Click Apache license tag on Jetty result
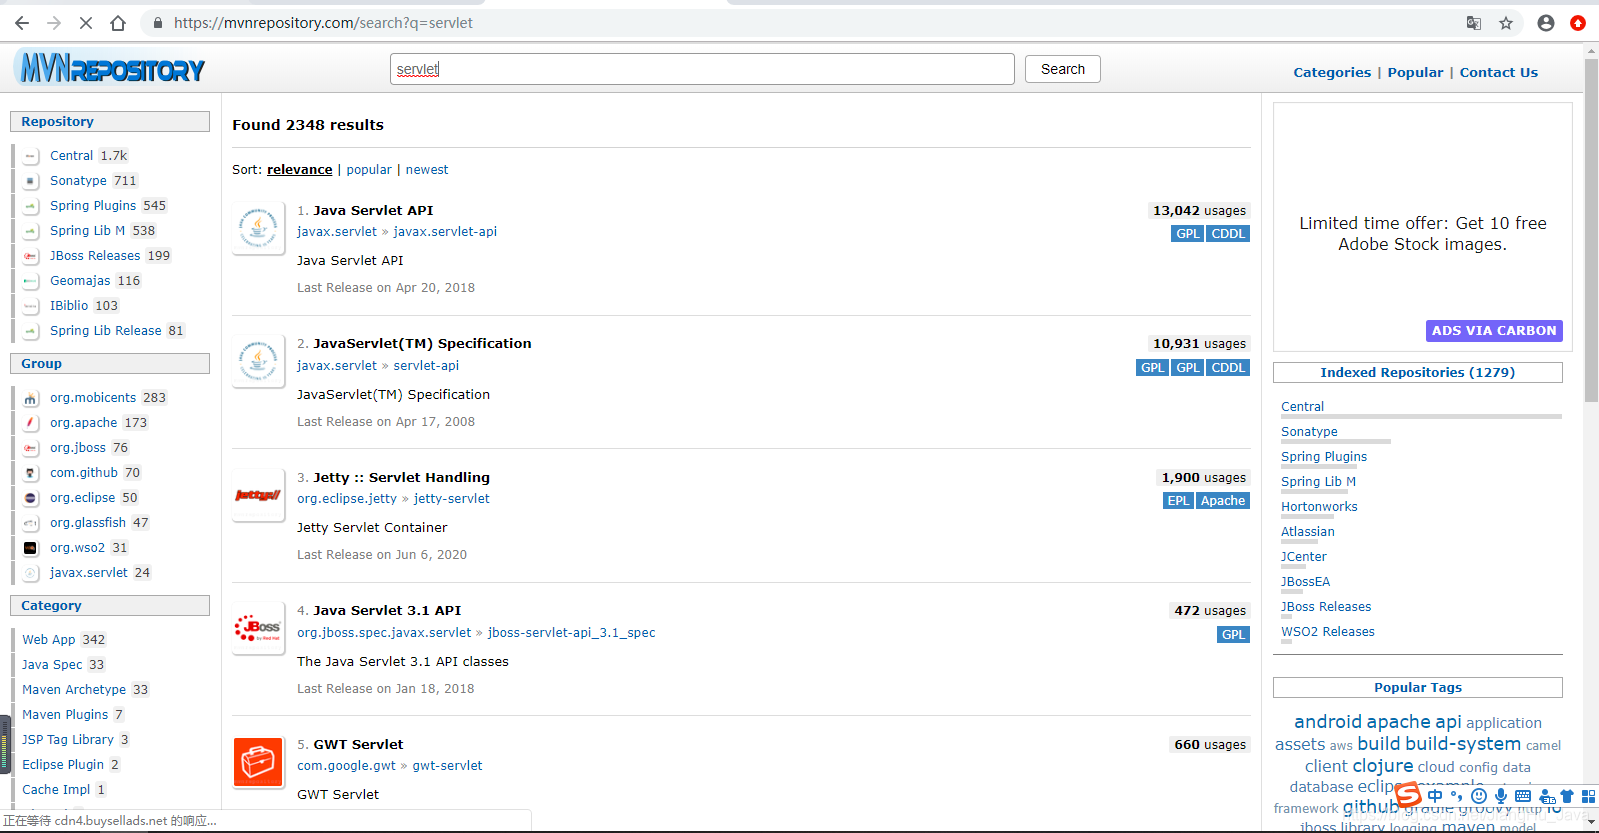Image resolution: width=1599 pixels, height=833 pixels. [1223, 501]
